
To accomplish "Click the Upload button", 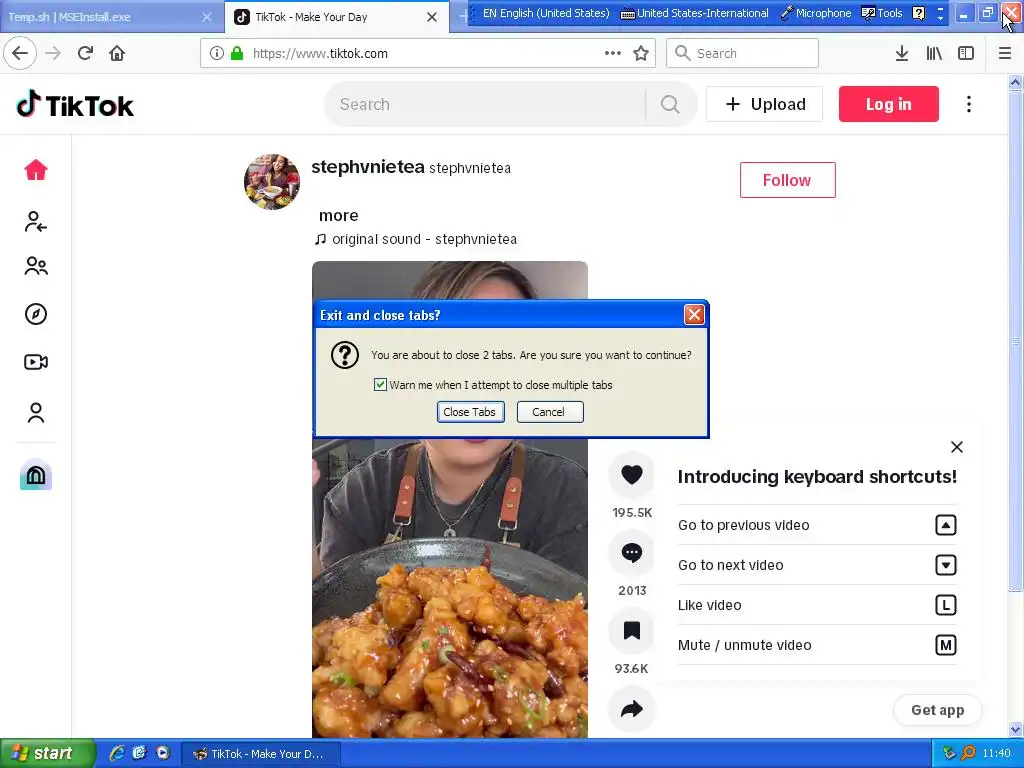I will click(765, 104).
